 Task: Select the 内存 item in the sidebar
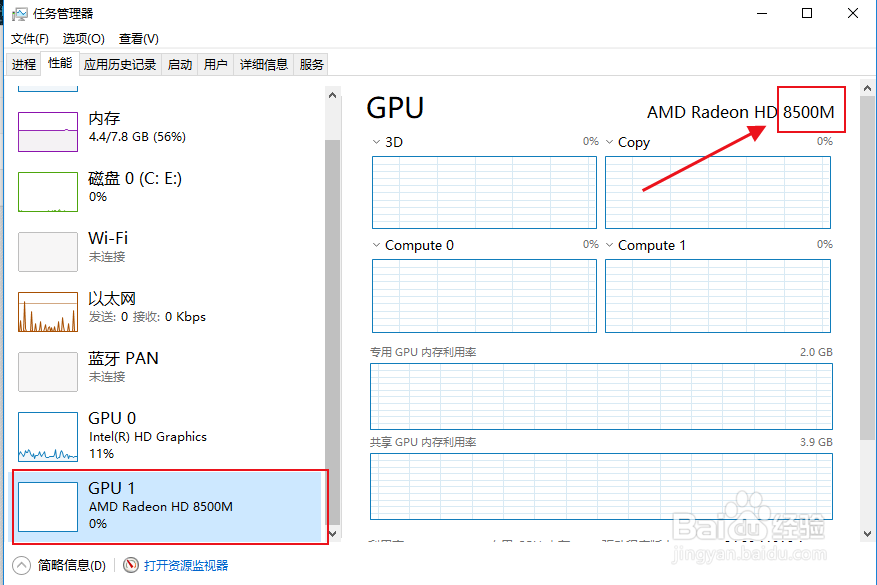click(168, 131)
